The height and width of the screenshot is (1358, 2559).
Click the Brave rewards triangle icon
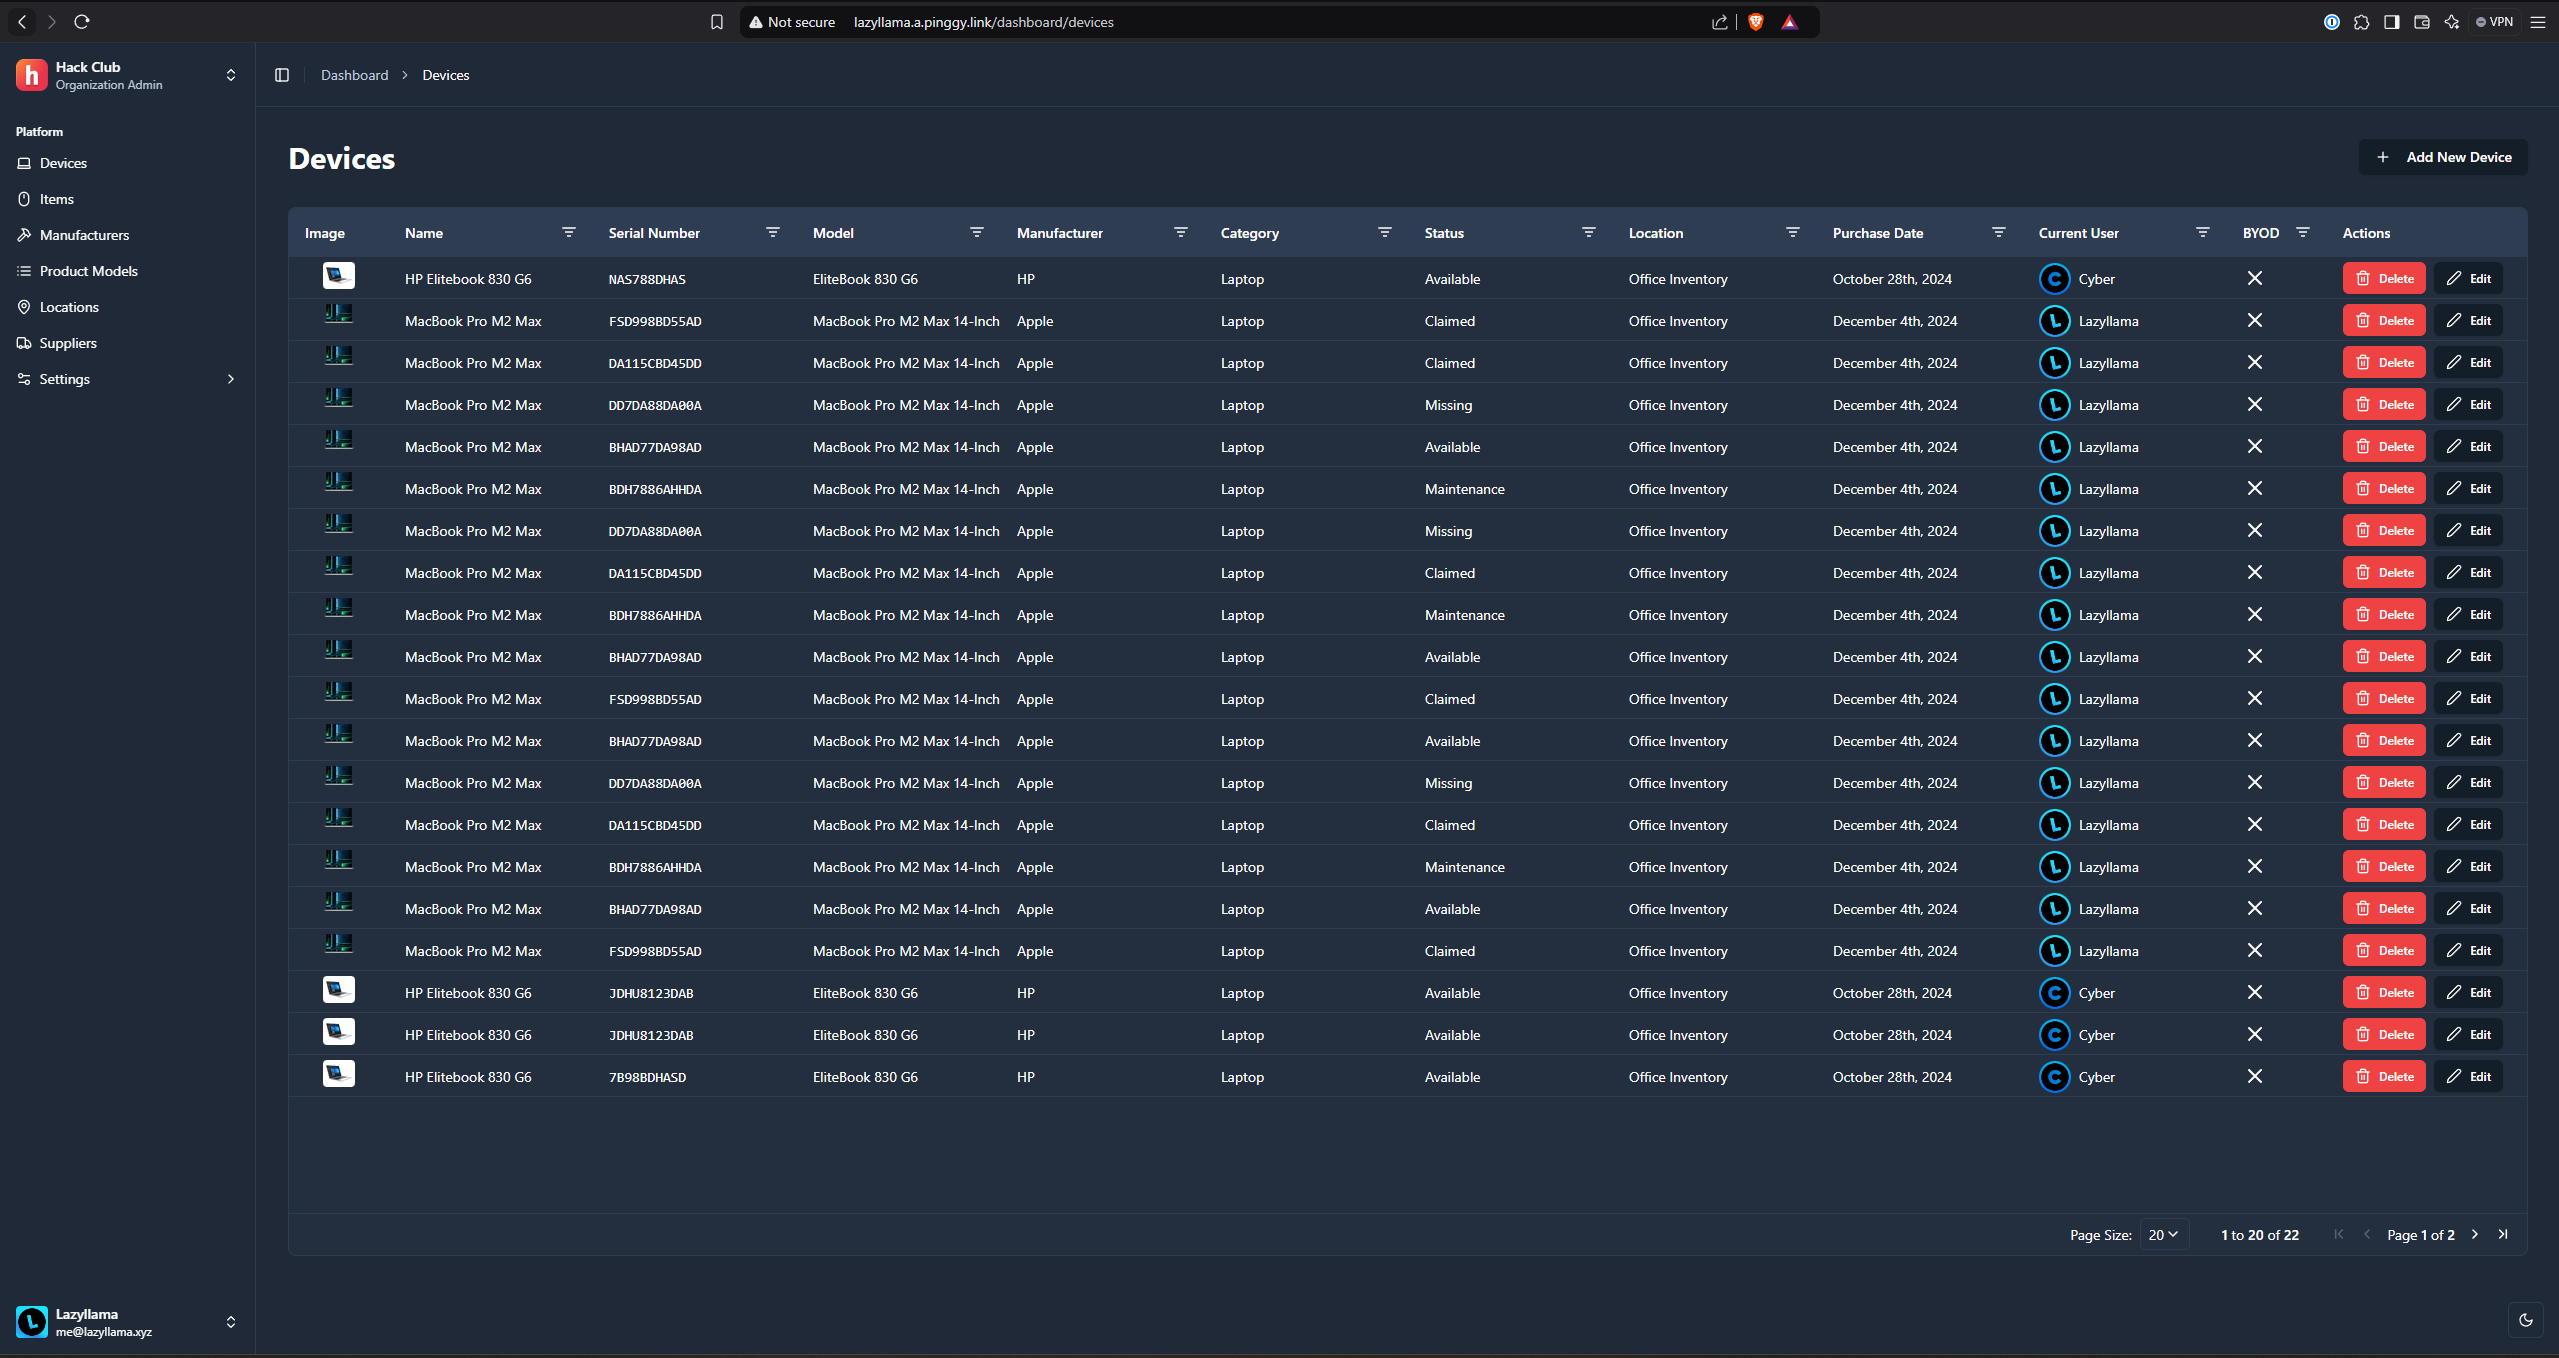click(x=1790, y=22)
